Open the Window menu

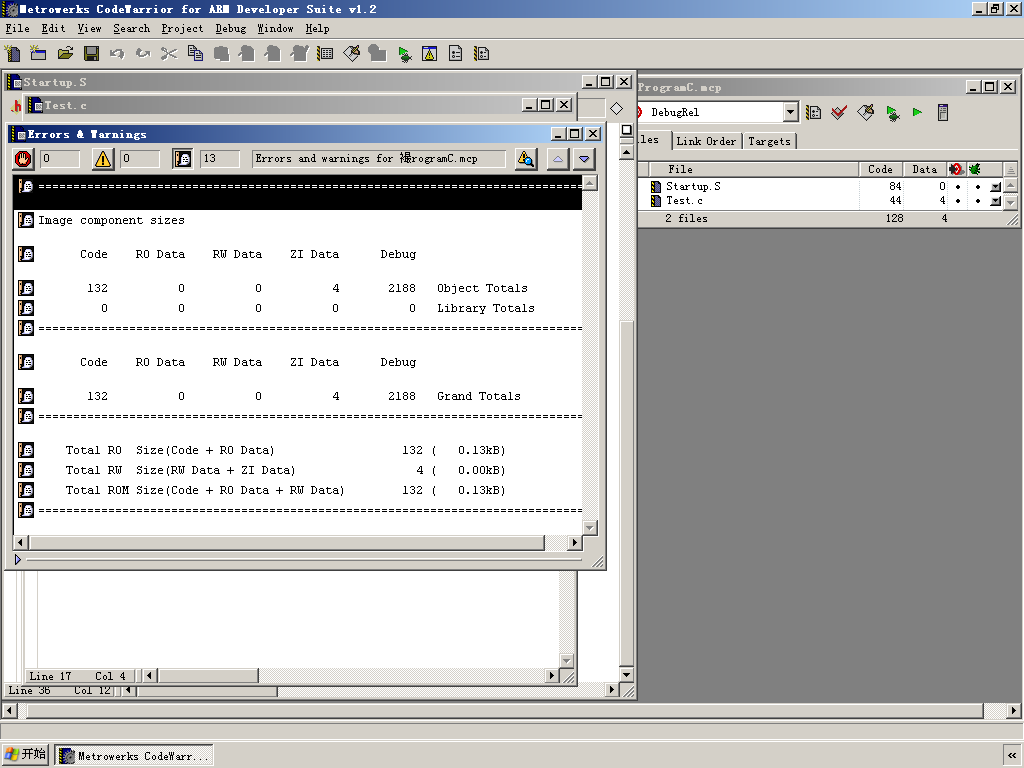point(275,29)
